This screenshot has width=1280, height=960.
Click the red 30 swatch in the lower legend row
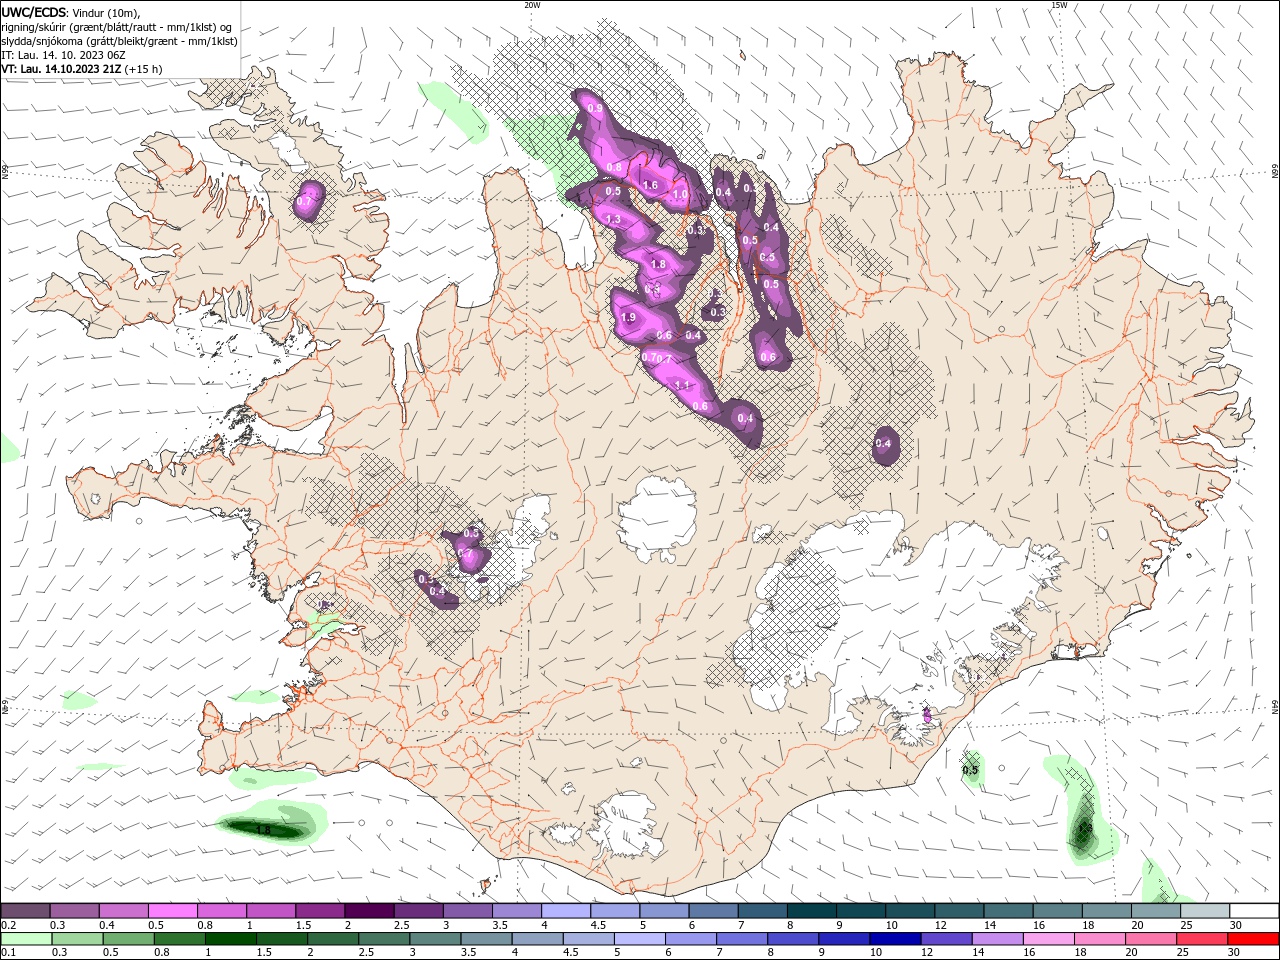point(1253,939)
